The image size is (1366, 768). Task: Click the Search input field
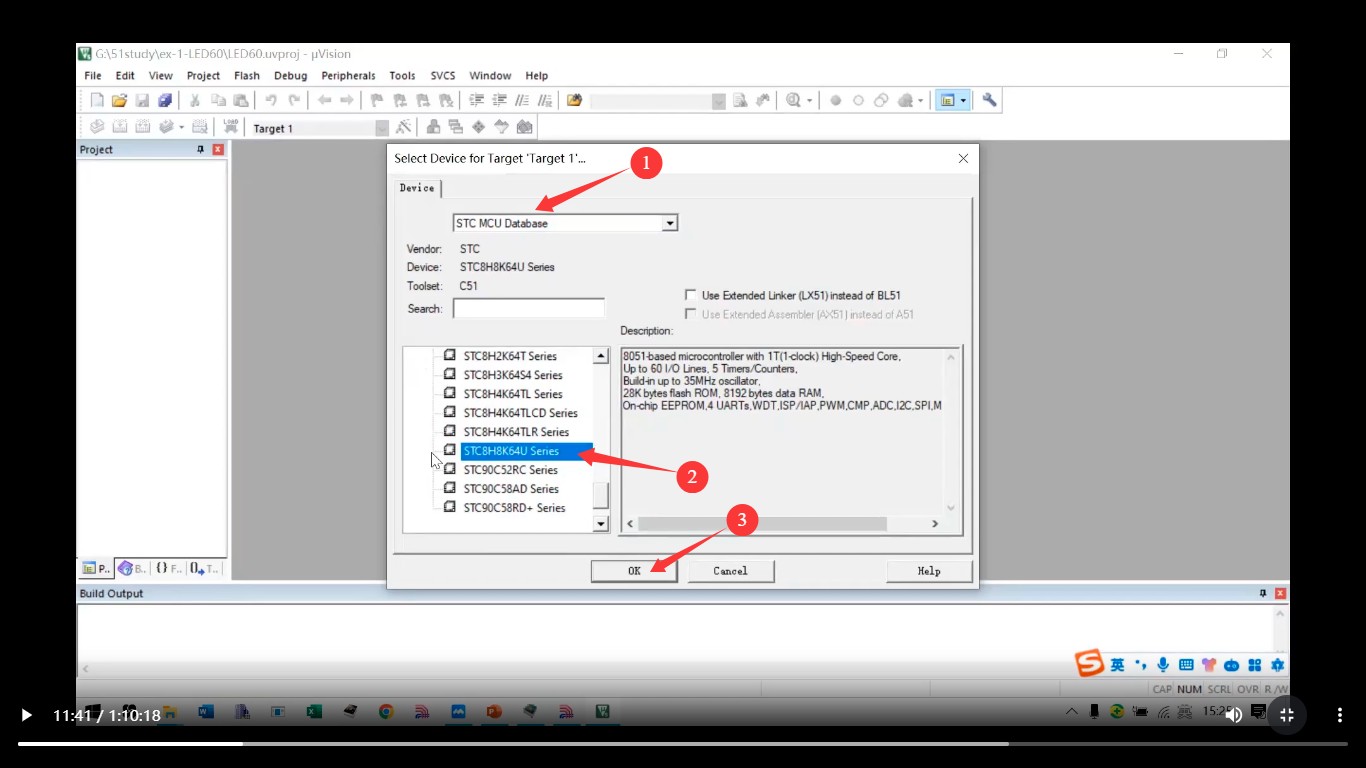528,309
